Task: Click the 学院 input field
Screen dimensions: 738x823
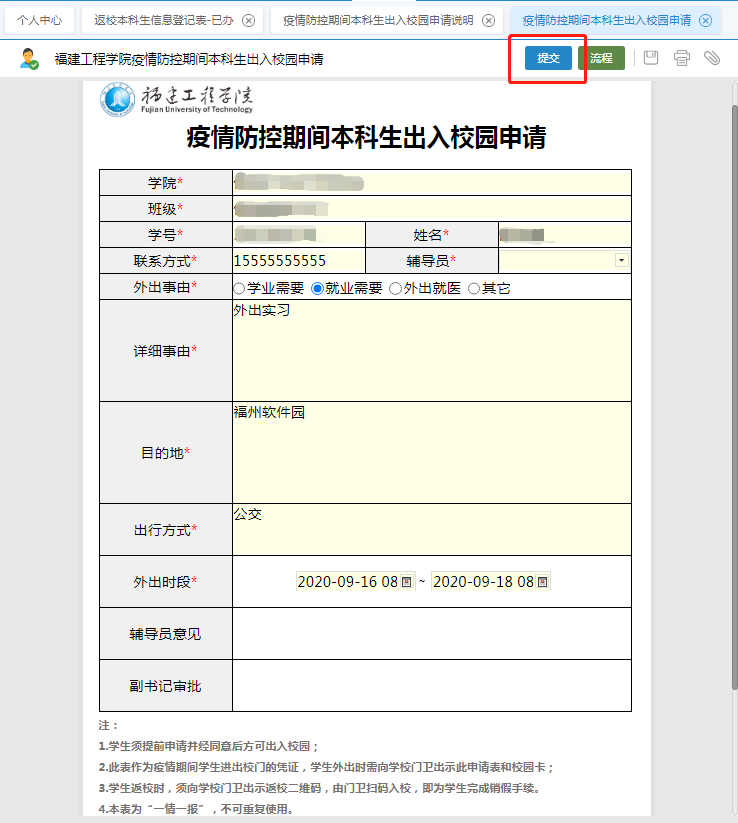Action: pos(431,183)
